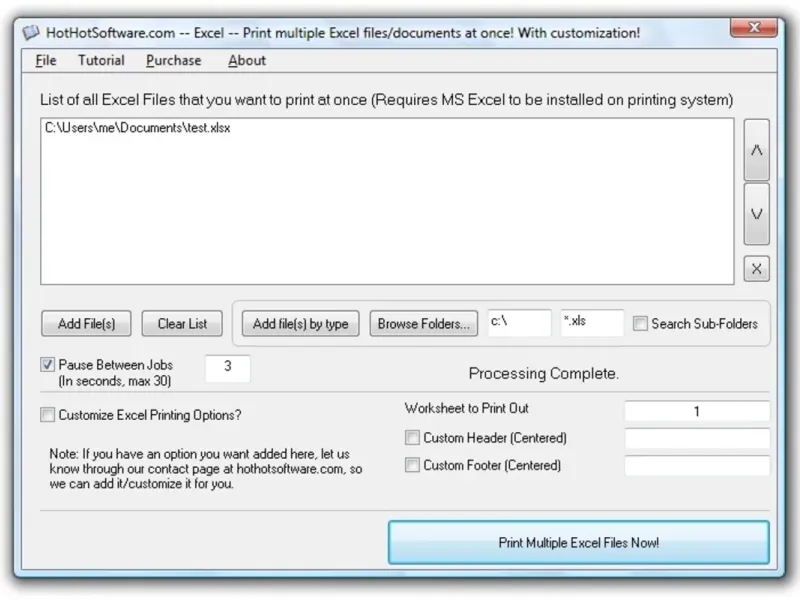Viewport: 800px width, 600px height.
Task: Click Print Multiple Excel Files Now!
Action: pyautogui.click(x=579, y=542)
